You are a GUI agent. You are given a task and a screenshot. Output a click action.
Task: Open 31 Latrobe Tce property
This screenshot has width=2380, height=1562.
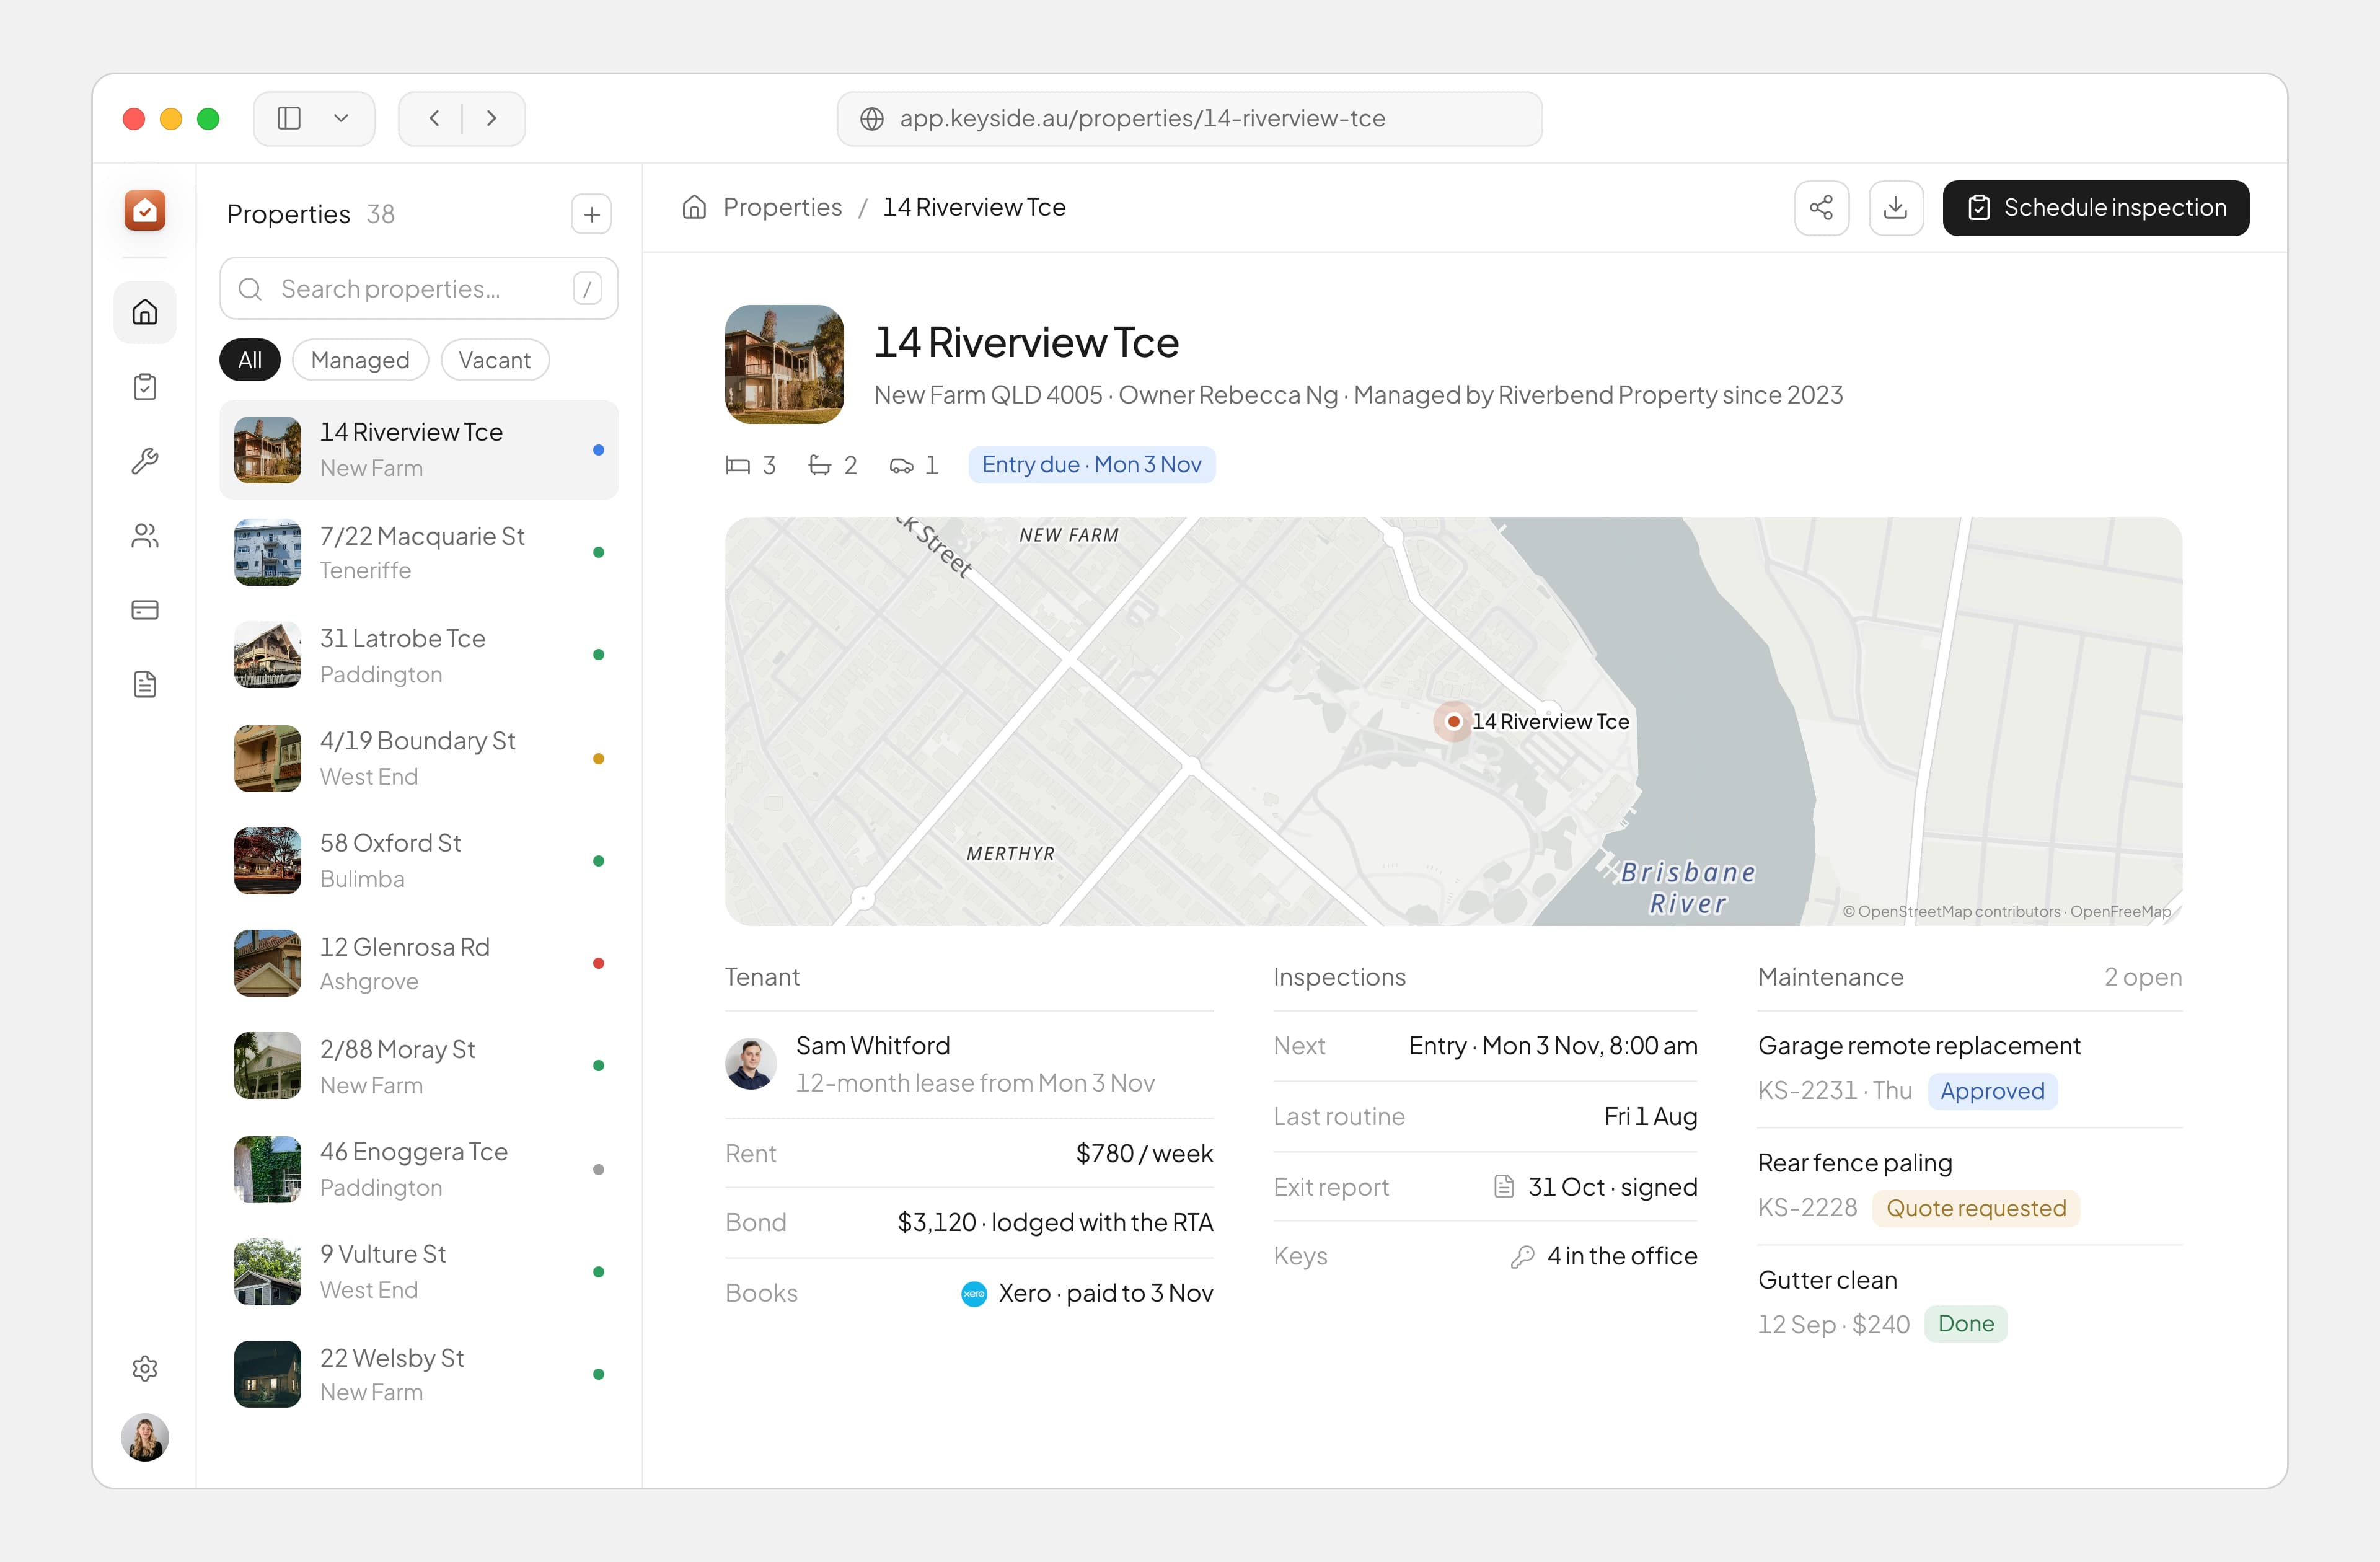pyautogui.click(x=419, y=656)
